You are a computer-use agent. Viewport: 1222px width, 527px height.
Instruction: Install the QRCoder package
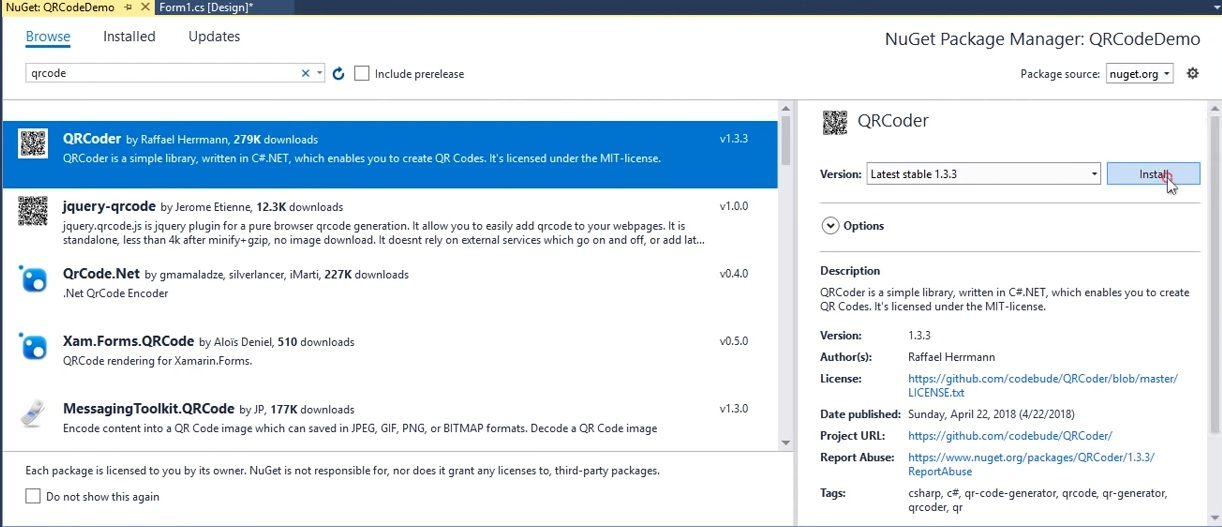click(1153, 174)
